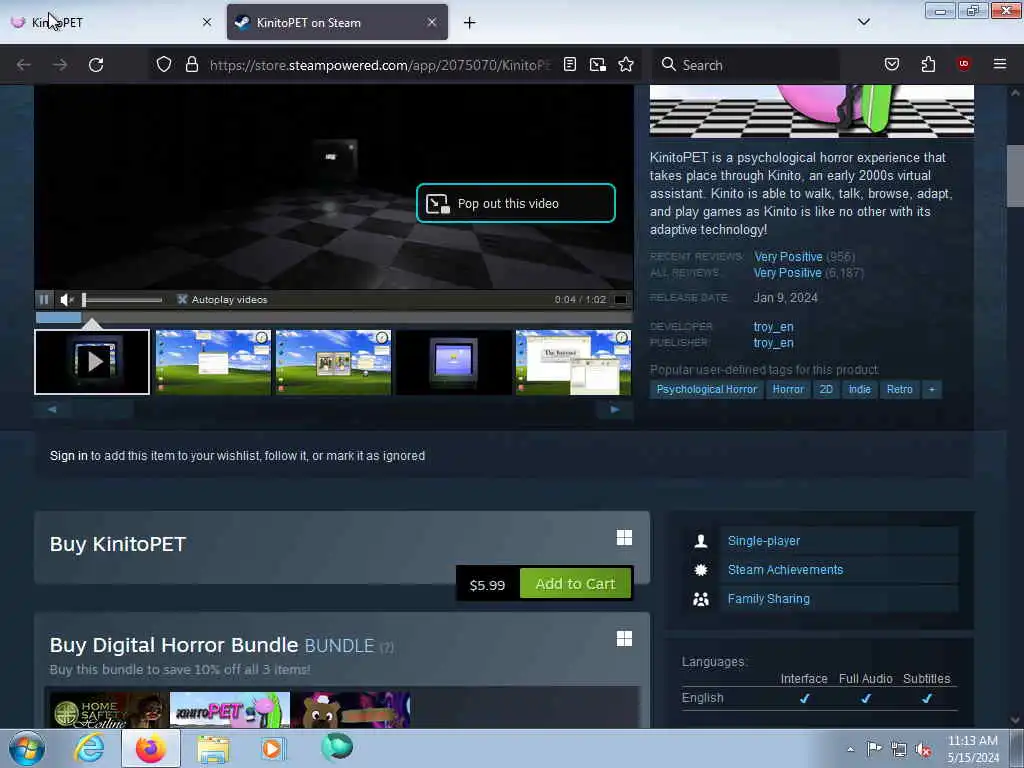
Task: Toggle reader view icon in address bar
Action: coord(569,65)
